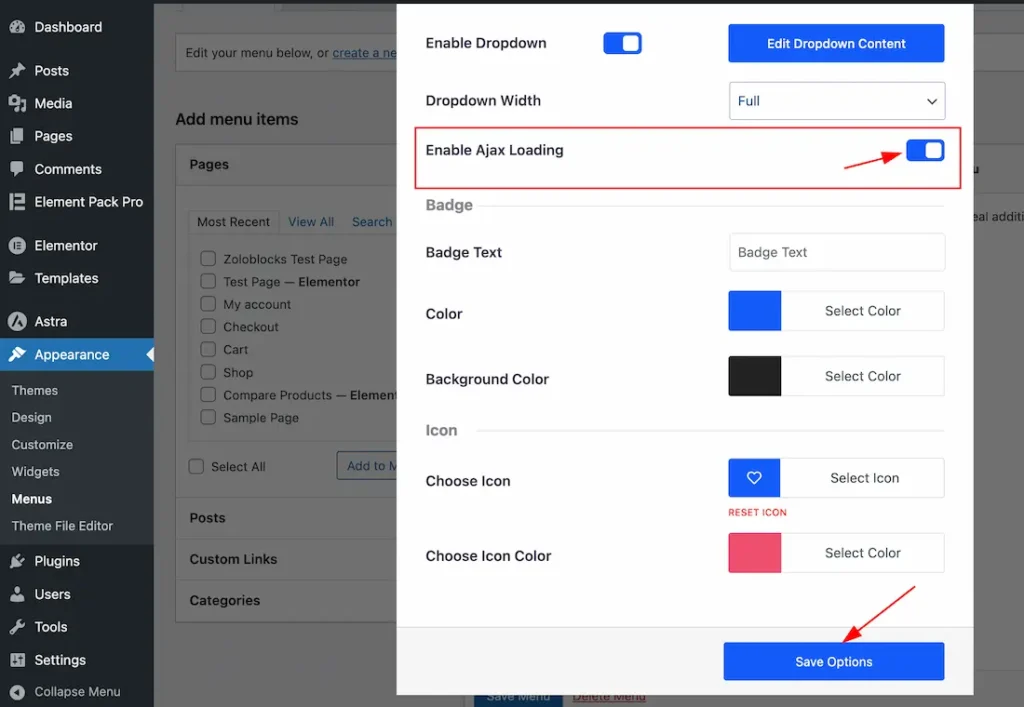The height and width of the screenshot is (707, 1024).
Task: Open Media via its sidebar icon
Action: [x=17, y=104]
